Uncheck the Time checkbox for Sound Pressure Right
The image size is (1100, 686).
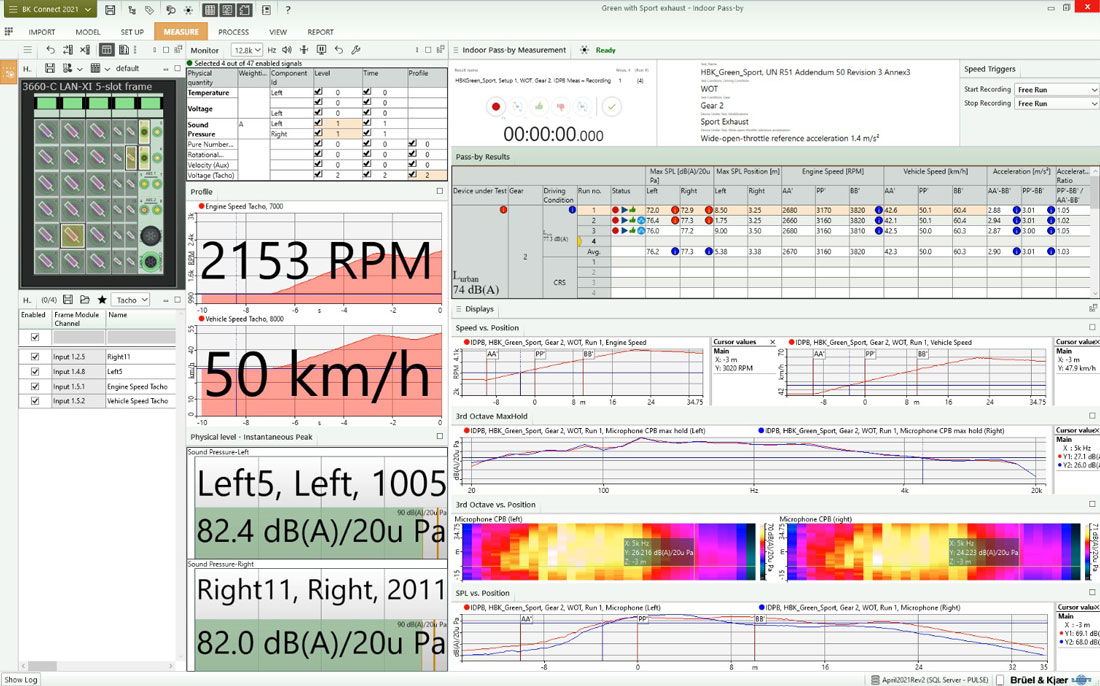point(366,131)
